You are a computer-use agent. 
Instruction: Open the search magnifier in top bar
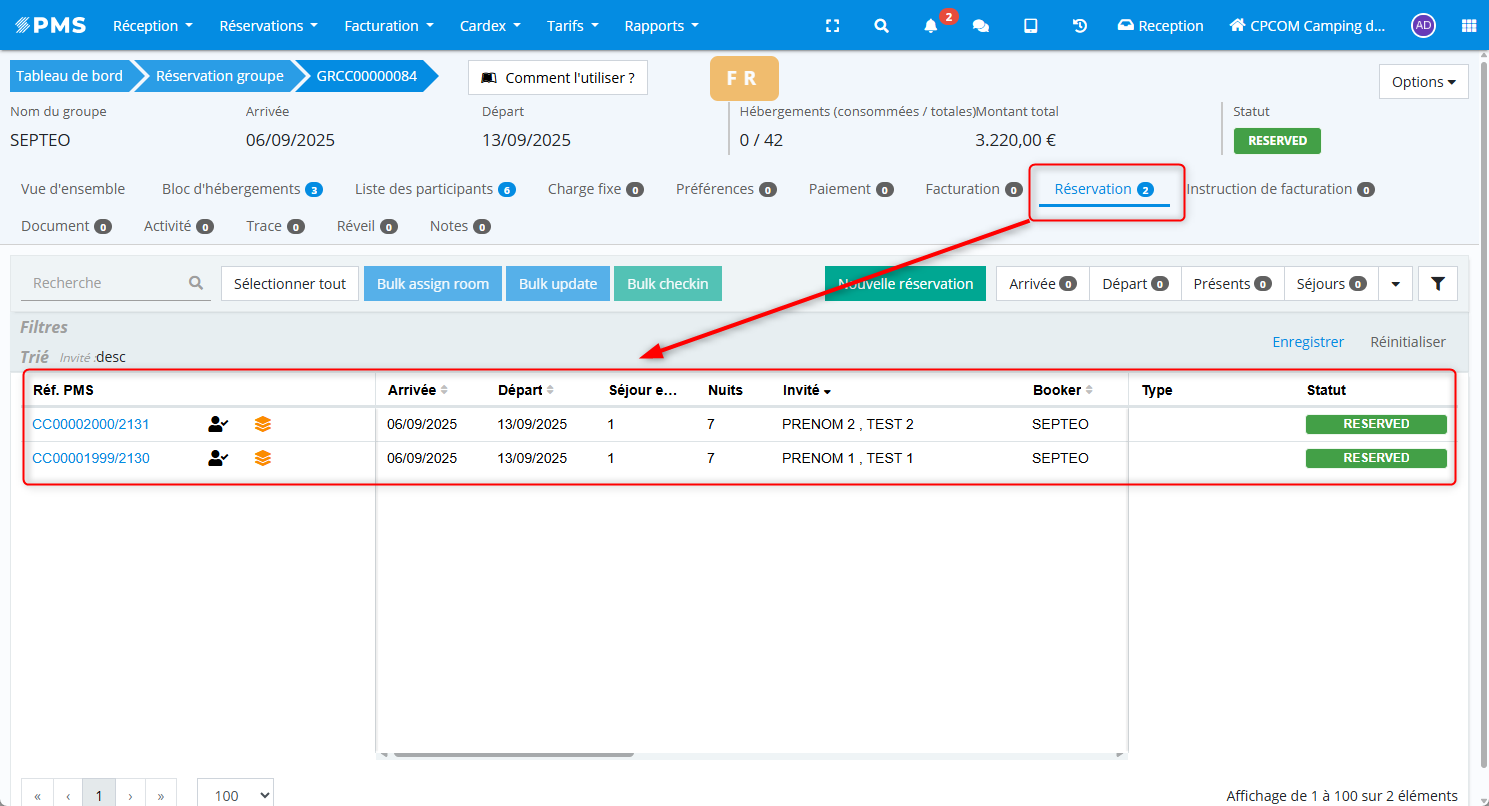point(881,26)
